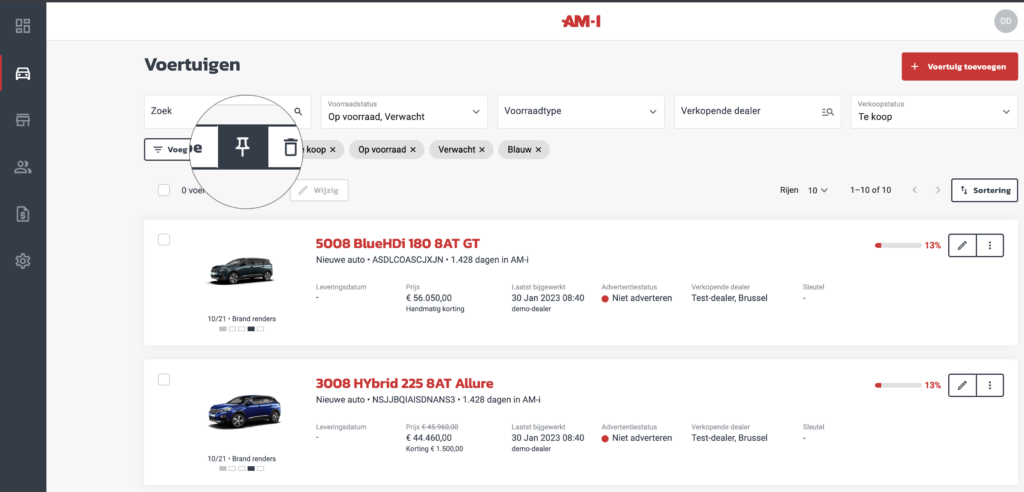Tick the select-all vehicles checkbox

(x=164, y=190)
